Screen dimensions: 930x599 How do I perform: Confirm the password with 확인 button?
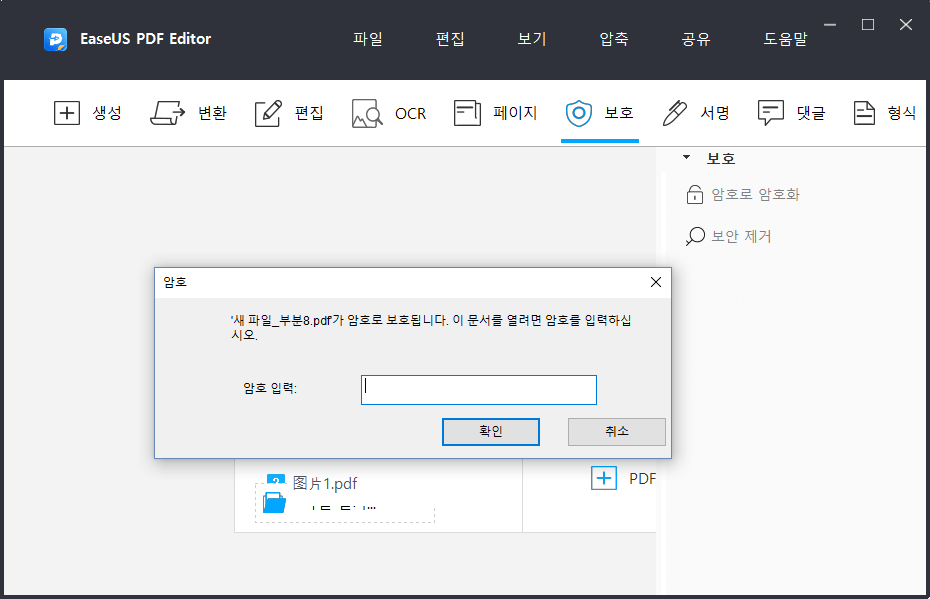pyautogui.click(x=490, y=431)
